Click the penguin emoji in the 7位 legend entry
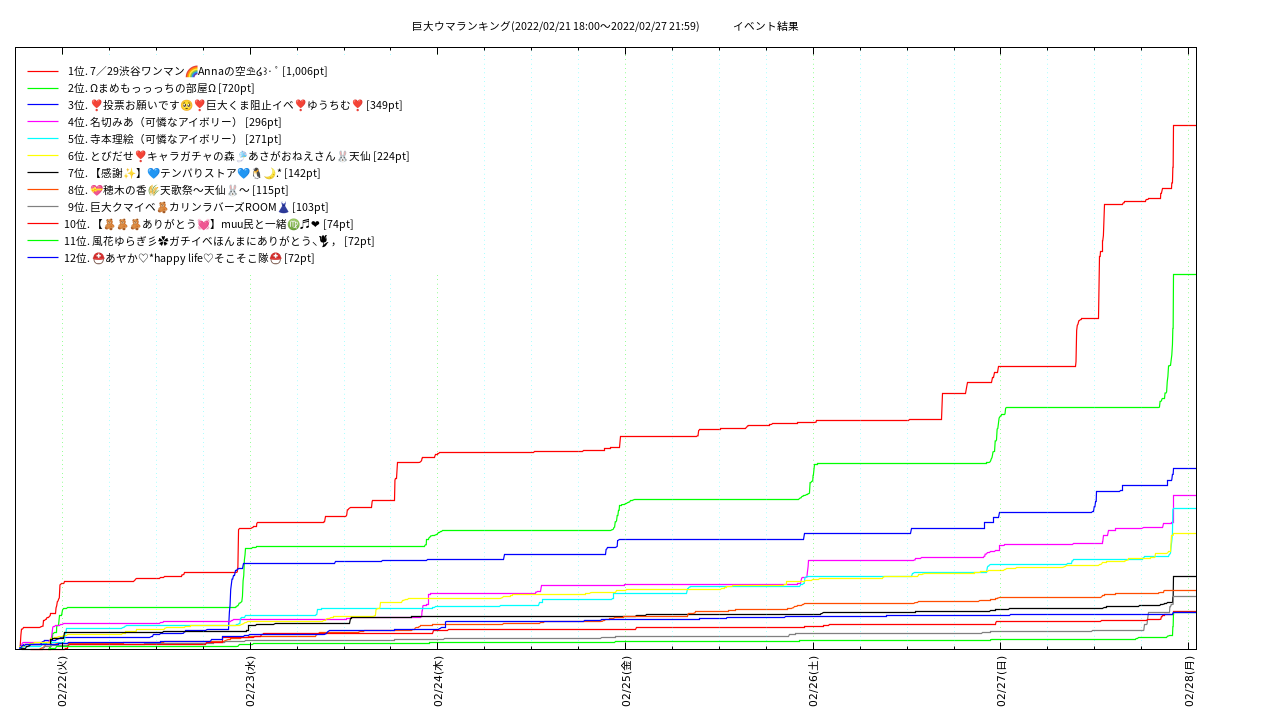The image size is (1280, 720). point(256,173)
